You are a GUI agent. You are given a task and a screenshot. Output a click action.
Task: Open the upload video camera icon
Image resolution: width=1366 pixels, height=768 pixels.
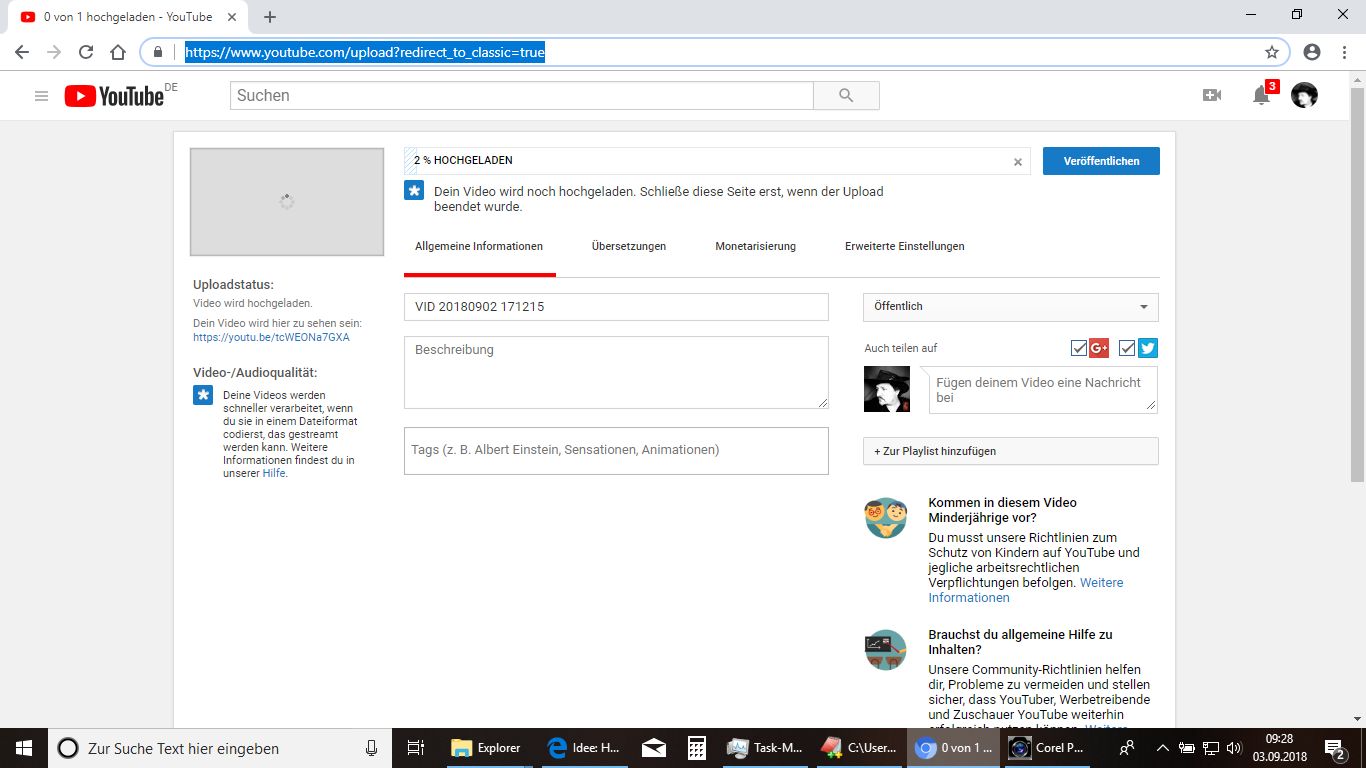tap(1212, 95)
